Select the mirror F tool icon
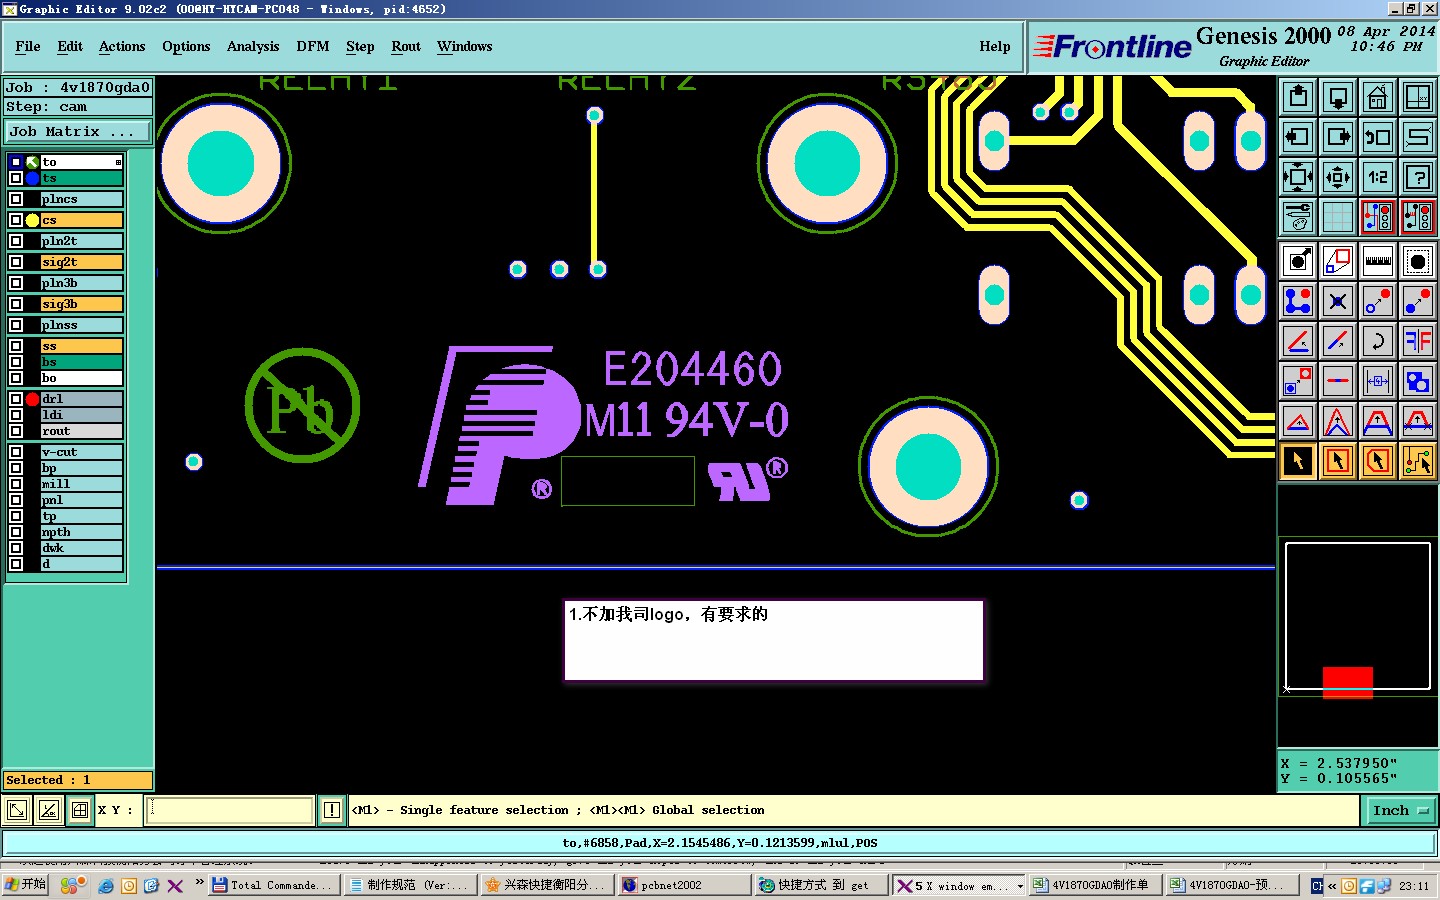The width and height of the screenshot is (1440, 900). point(1418,341)
